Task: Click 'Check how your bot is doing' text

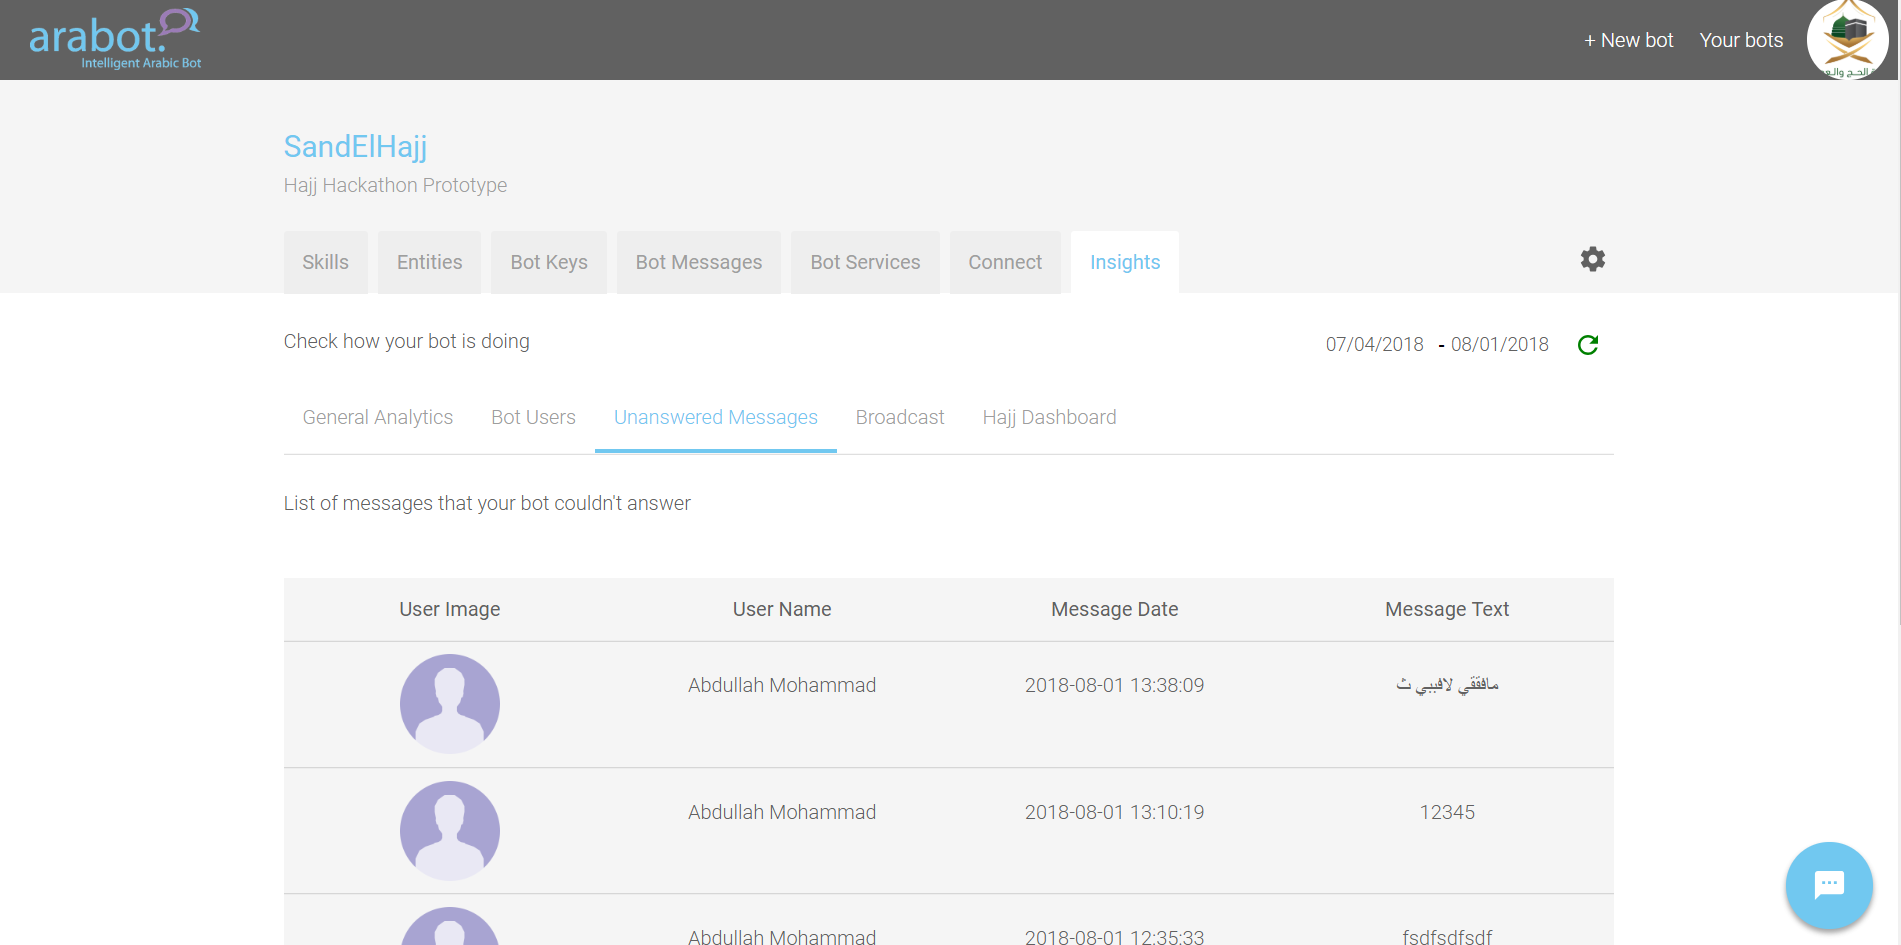Action: (x=407, y=341)
